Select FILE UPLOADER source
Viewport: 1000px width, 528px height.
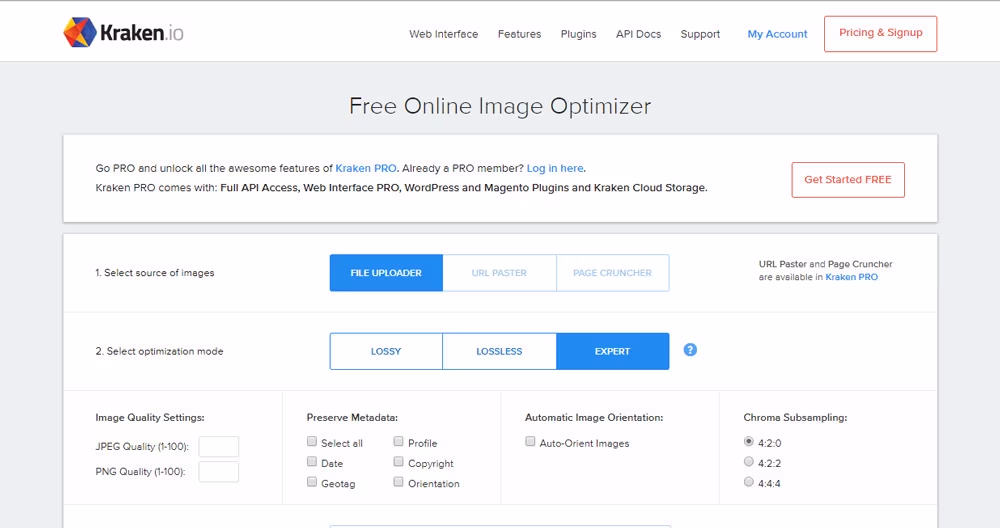[386, 273]
